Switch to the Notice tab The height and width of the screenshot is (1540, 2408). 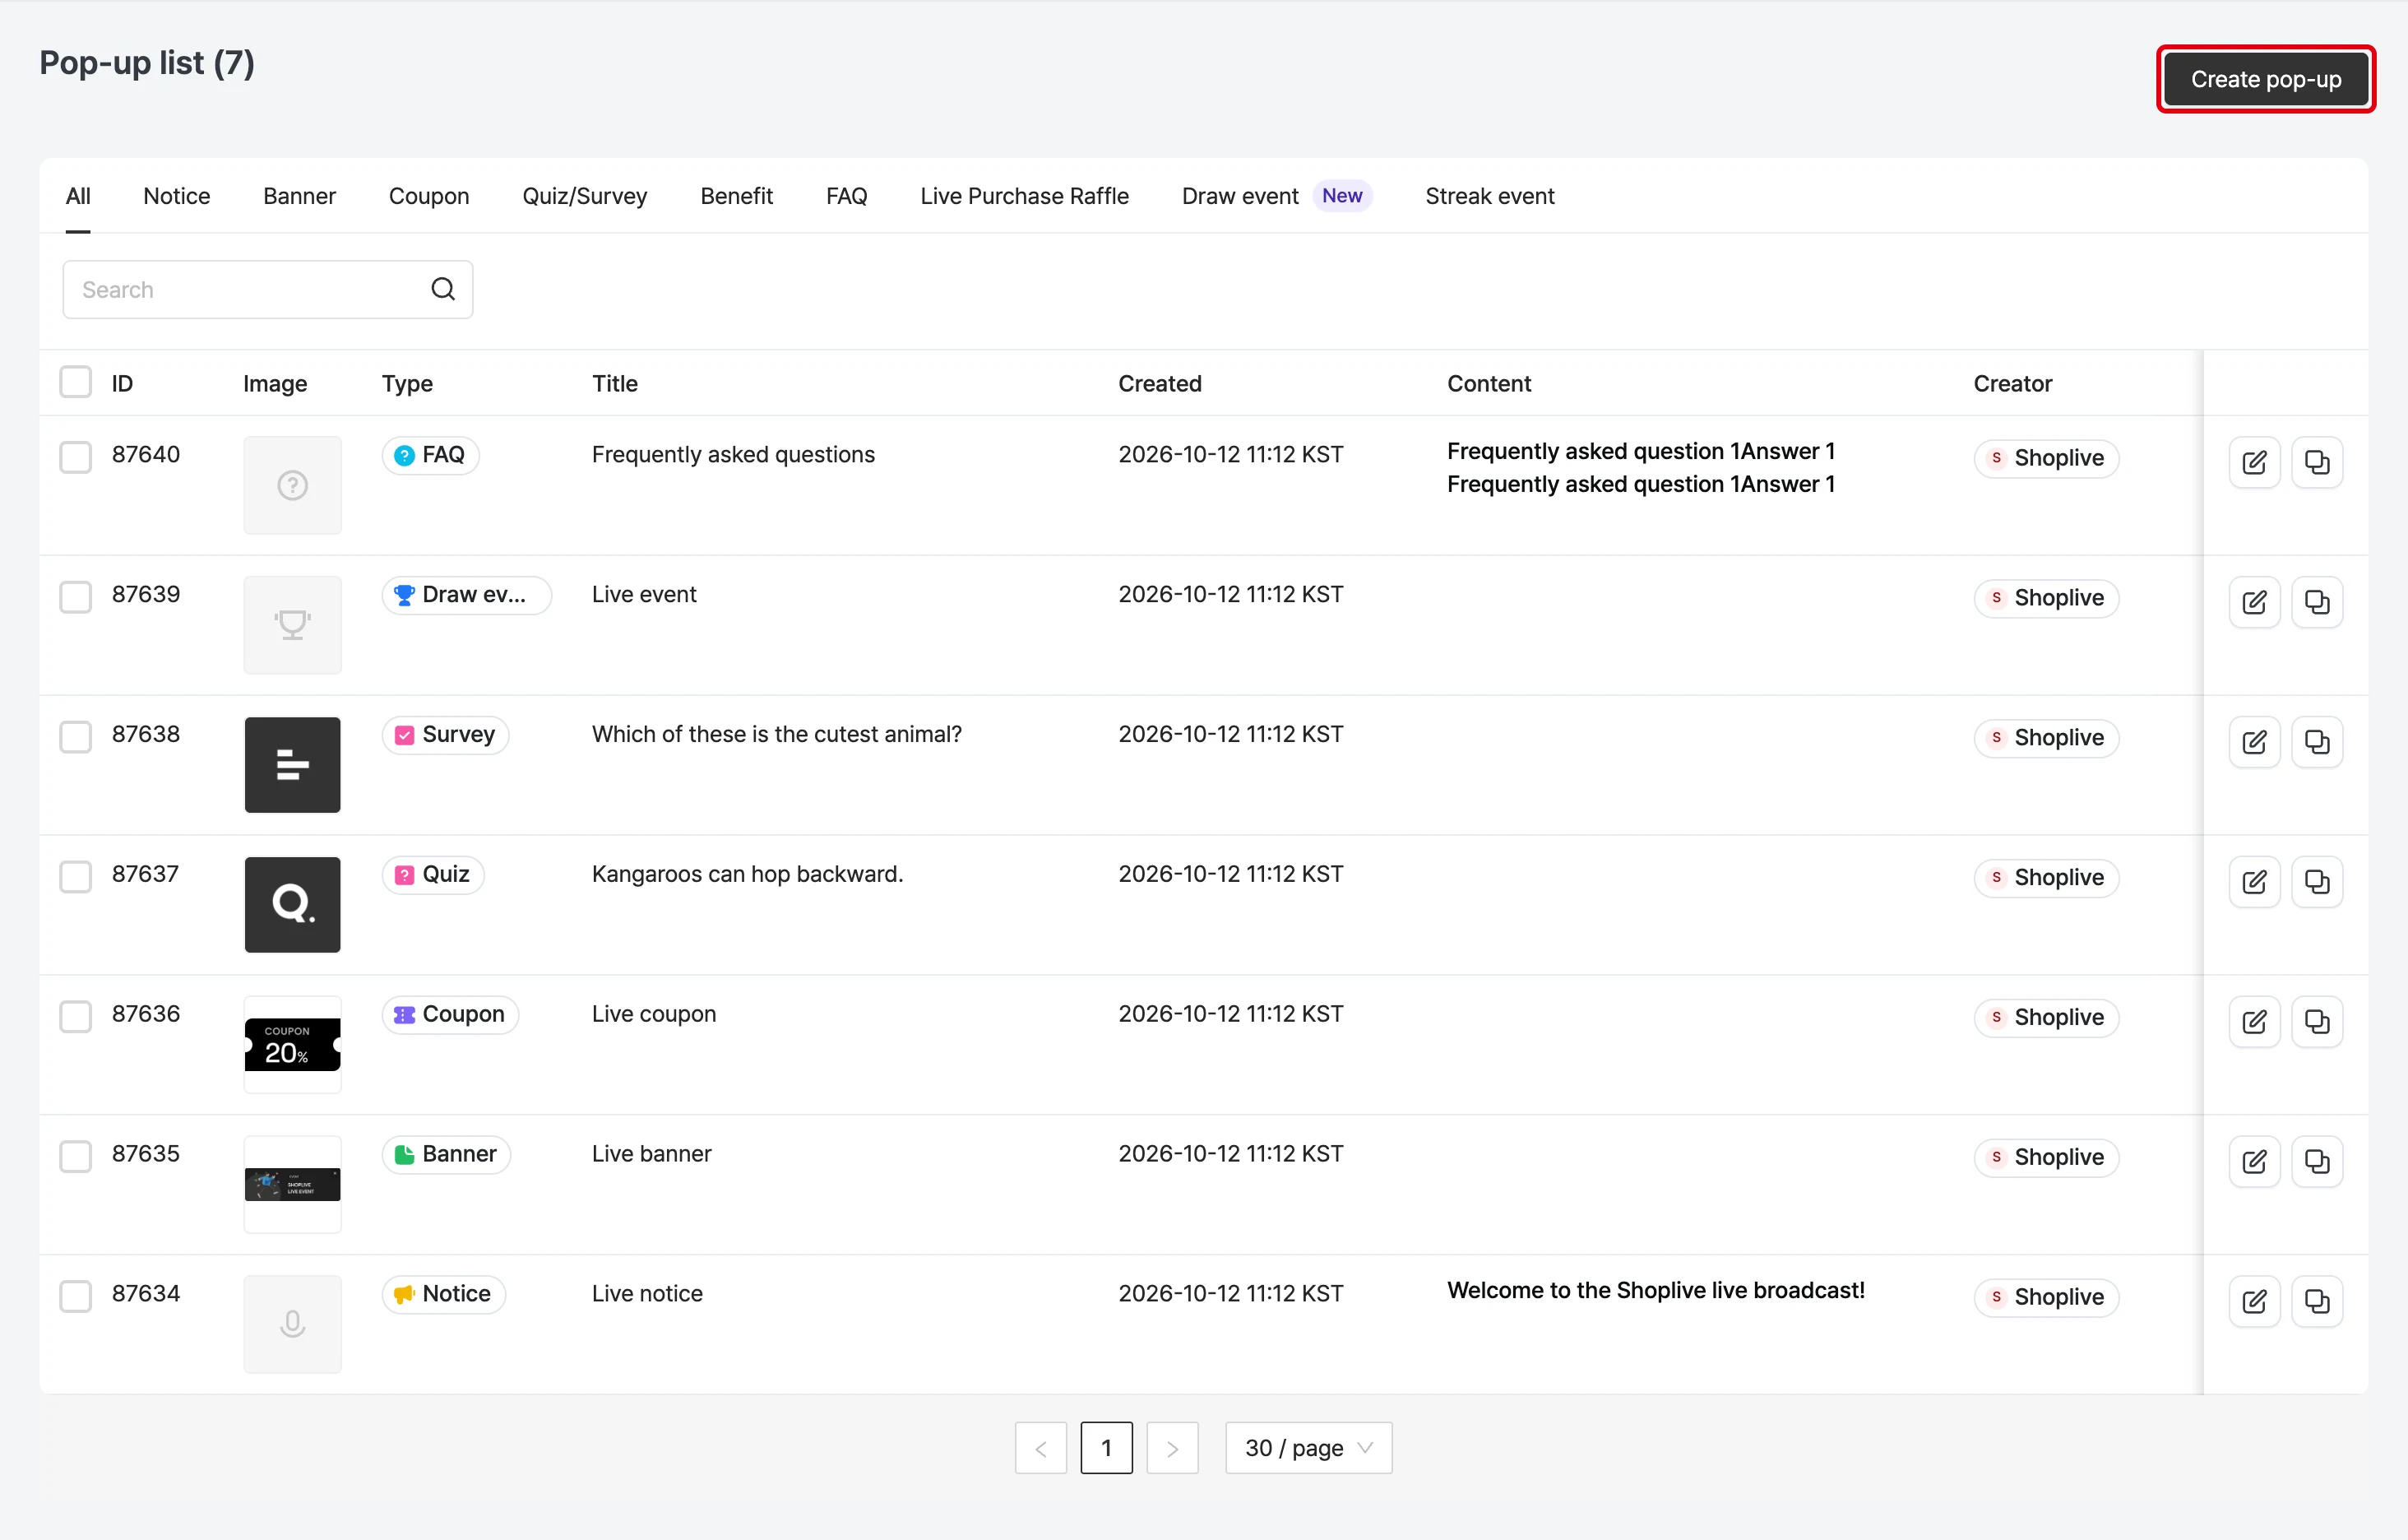click(177, 196)
